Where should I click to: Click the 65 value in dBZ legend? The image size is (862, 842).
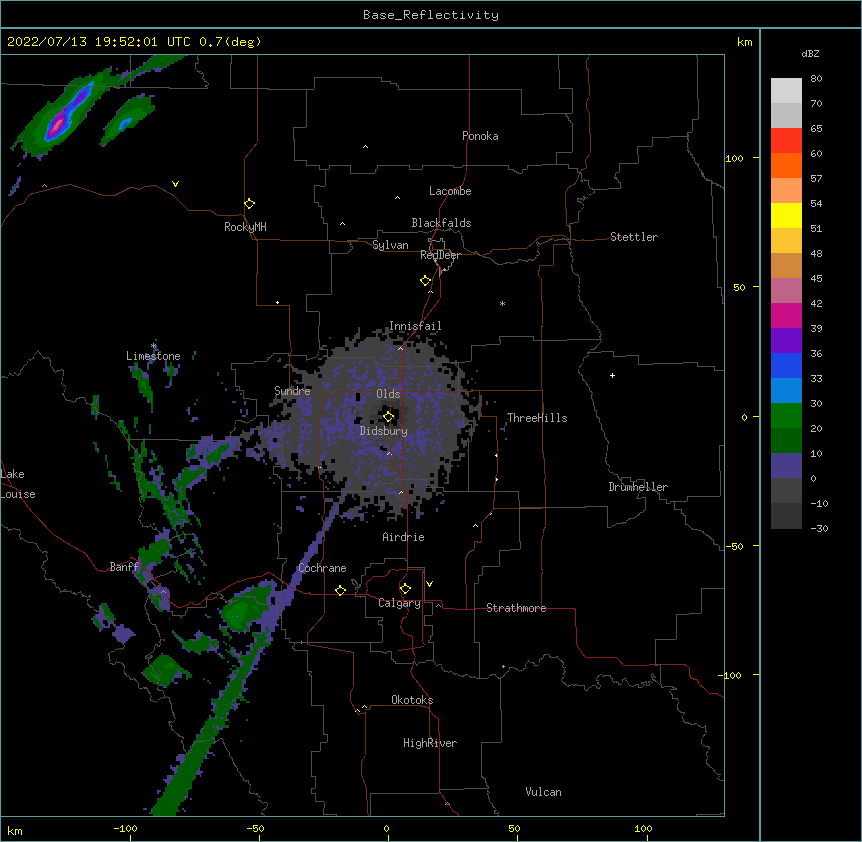click(816, 128)
